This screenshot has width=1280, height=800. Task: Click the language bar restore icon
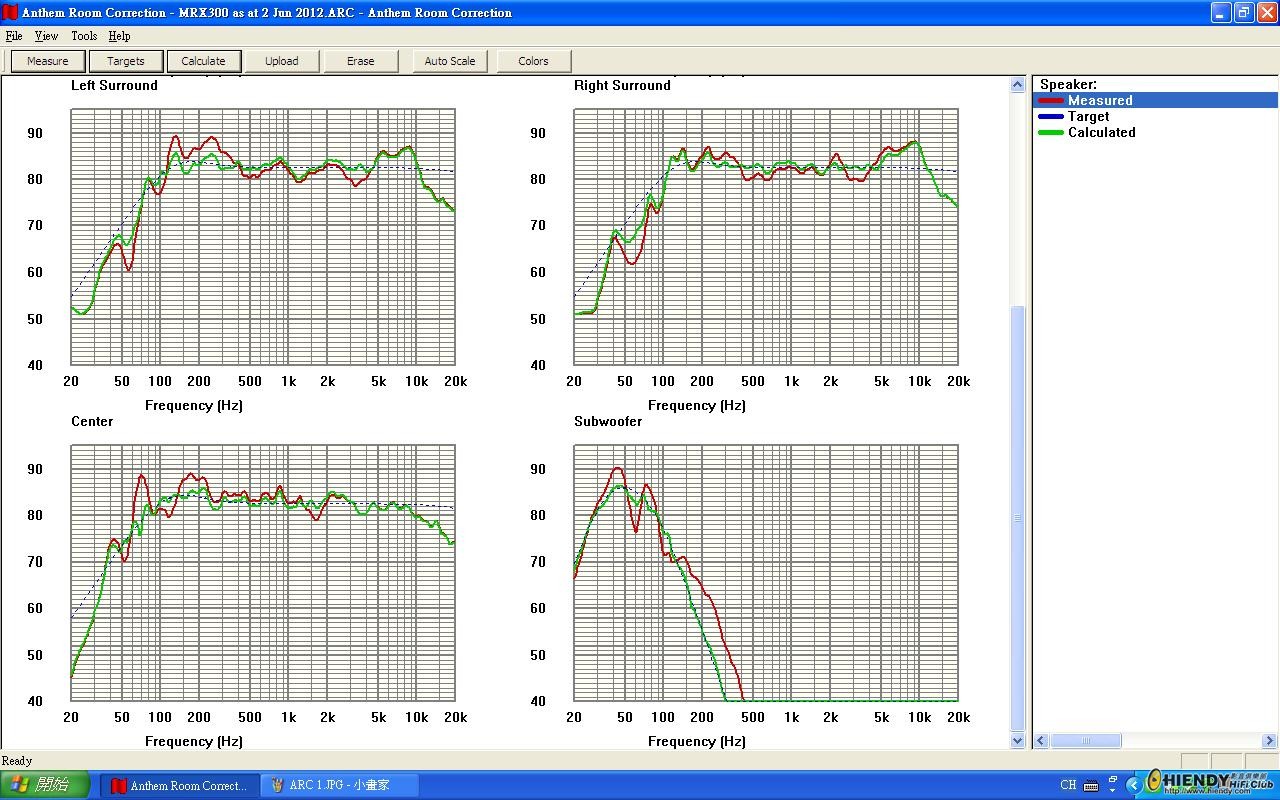pyautogui.click(x=1112, y=777)
